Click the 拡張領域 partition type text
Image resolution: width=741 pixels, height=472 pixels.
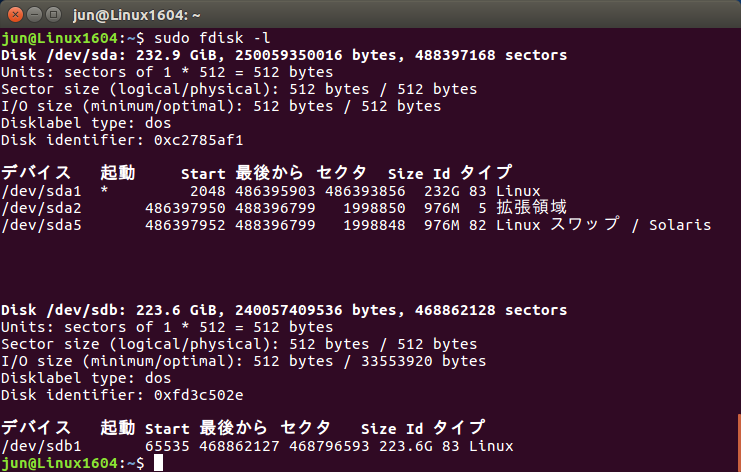click(x=531, y=207)
